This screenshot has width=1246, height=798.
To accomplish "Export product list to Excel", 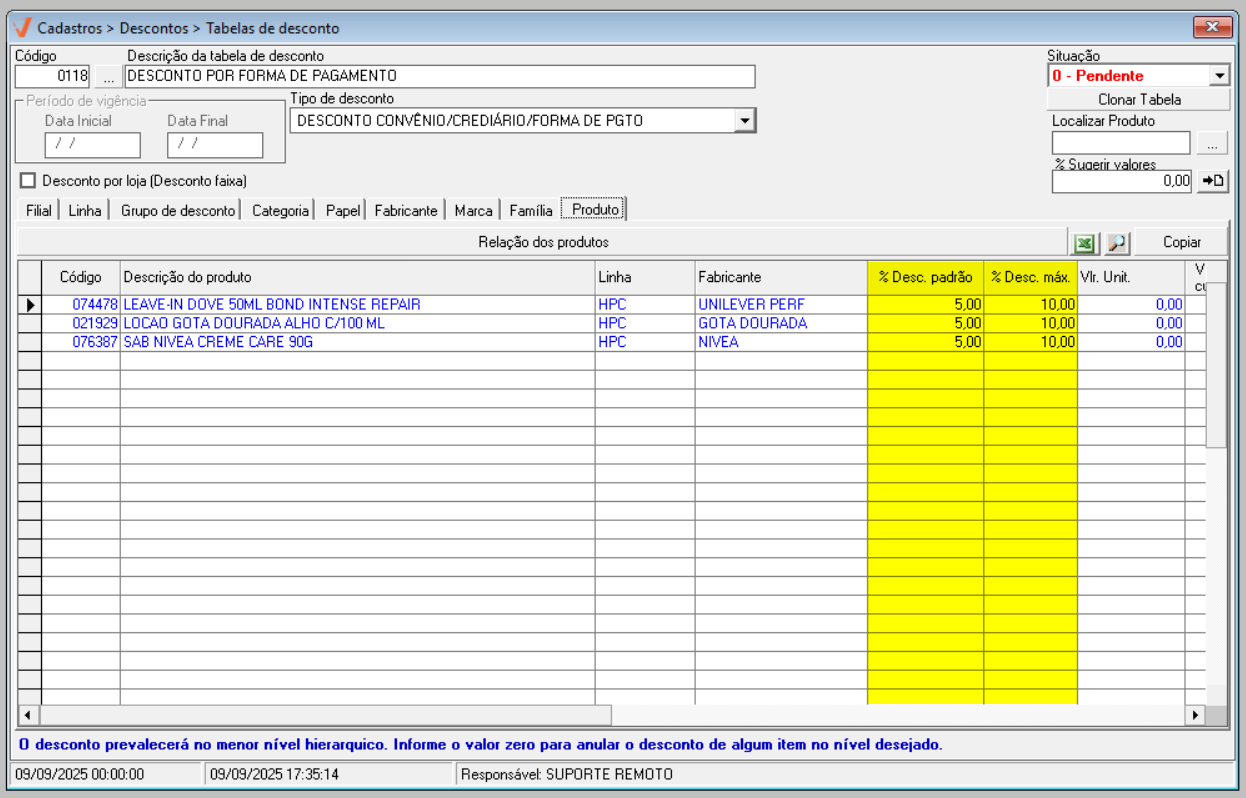I will tap(1084, 243).
